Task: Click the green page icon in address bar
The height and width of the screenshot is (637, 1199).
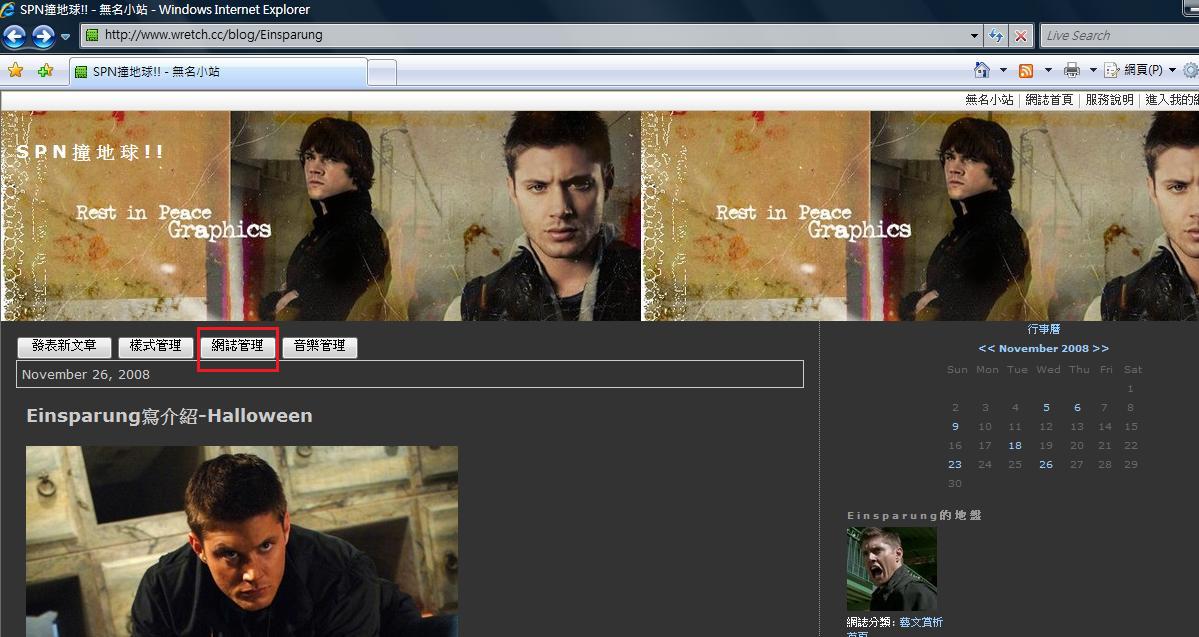Action: pos(92,34)
